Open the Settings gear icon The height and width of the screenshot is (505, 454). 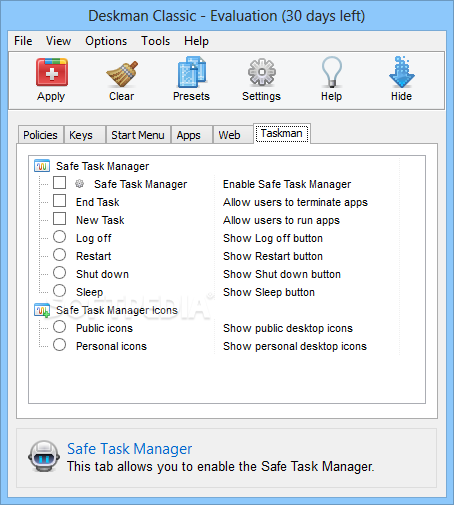pyautogui.click(x=262, y=72)
